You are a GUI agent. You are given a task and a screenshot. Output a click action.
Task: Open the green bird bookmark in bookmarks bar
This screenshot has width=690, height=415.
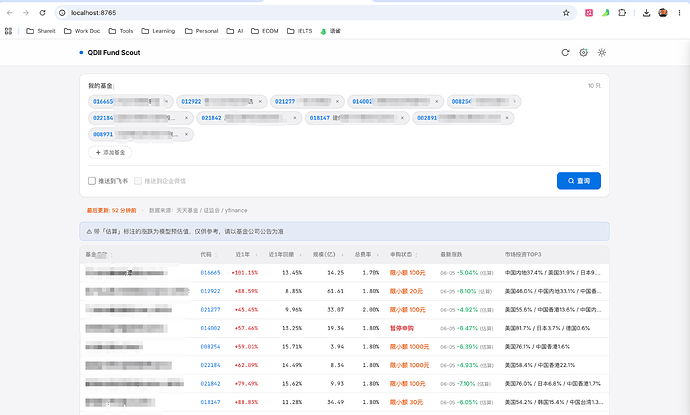pos(330,31)
